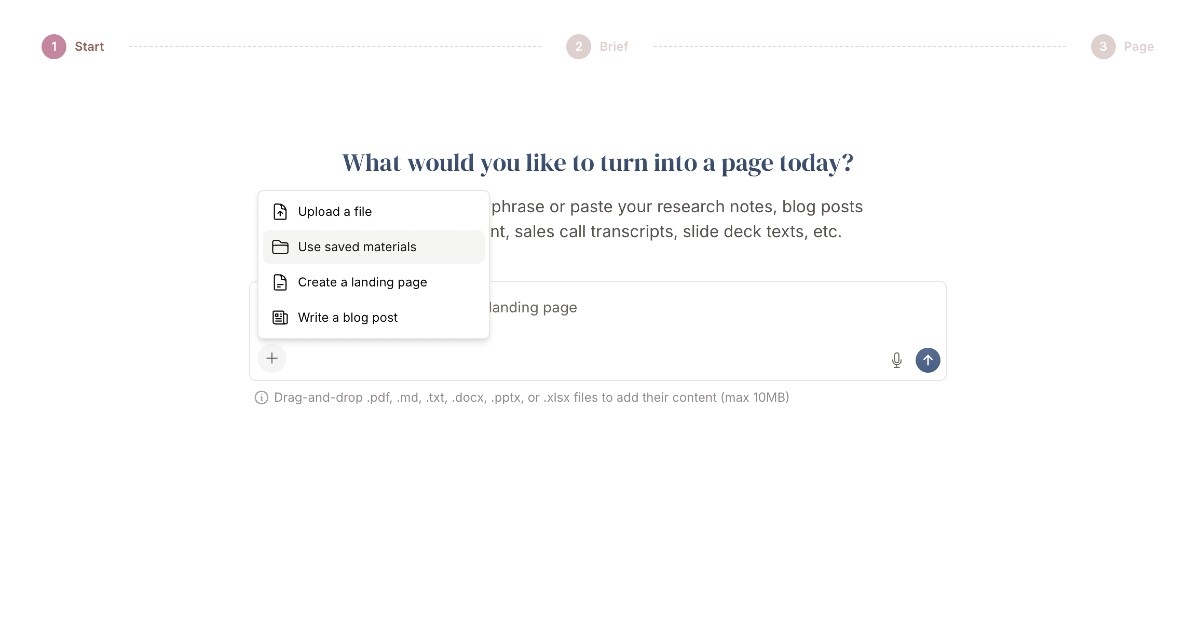
Task: Click the upload file icon in the menu
Action: click(x=281, y=212)
